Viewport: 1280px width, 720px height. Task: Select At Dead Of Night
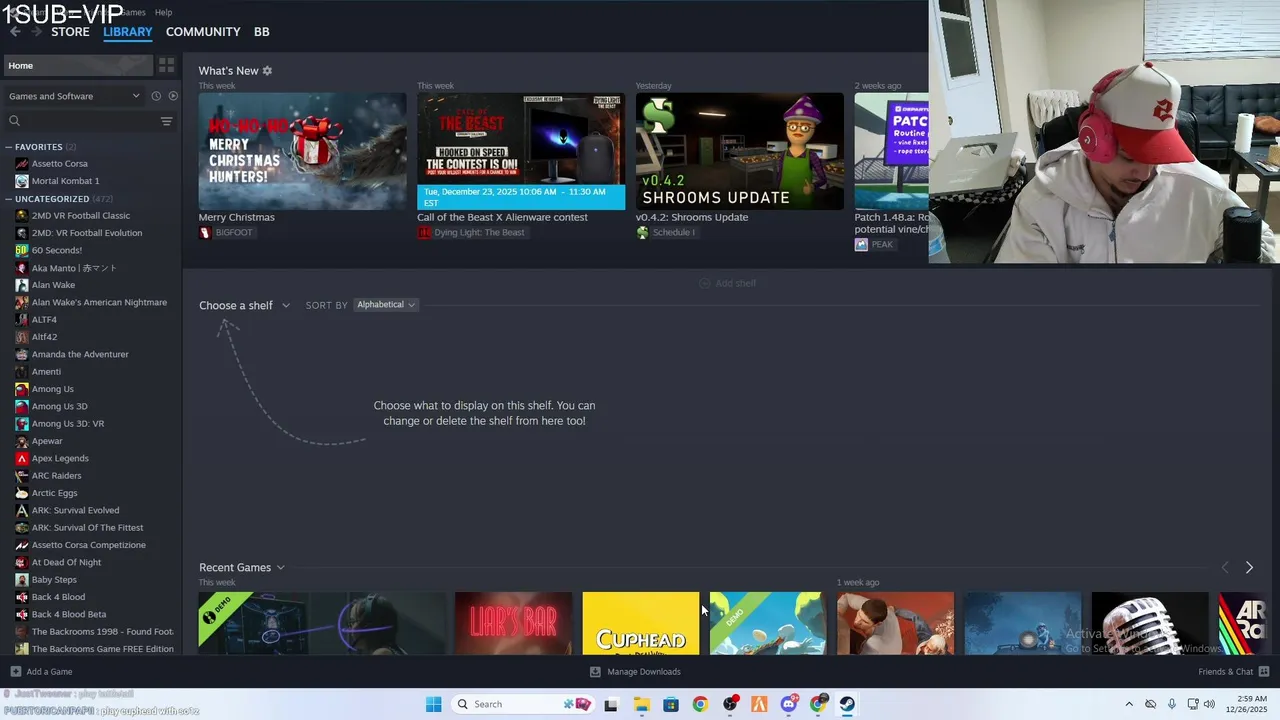[x=66, y=562]
